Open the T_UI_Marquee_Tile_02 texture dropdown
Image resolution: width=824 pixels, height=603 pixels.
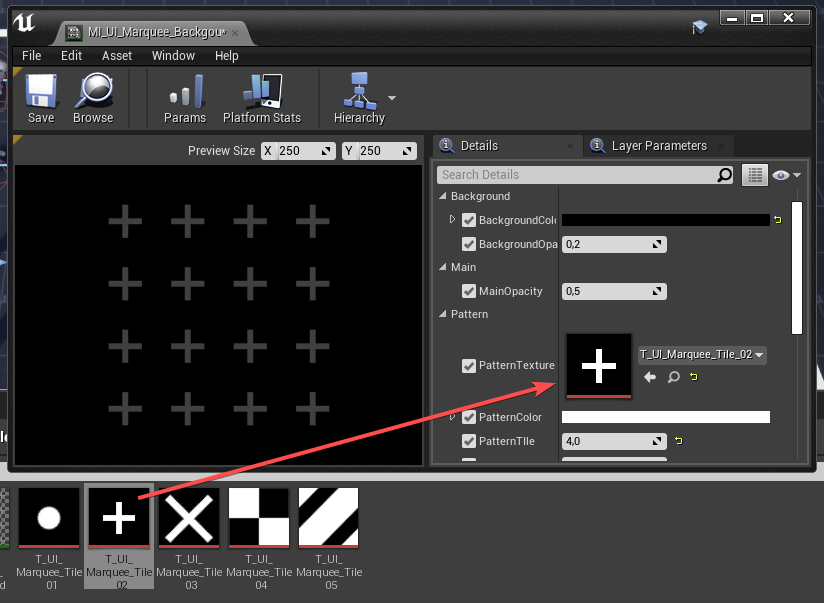coord(702,355)
